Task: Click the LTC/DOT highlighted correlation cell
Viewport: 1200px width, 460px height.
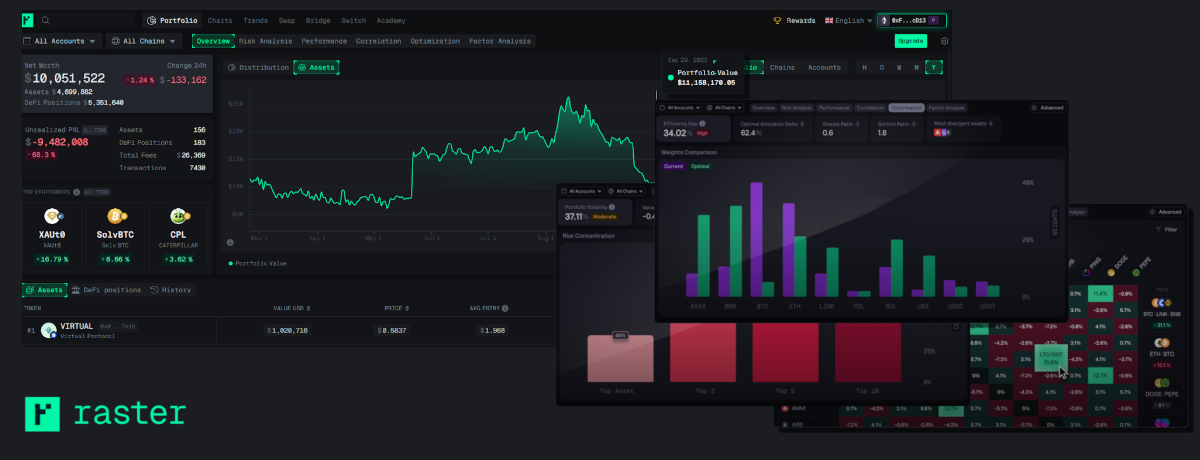Action: (1050, 359)
